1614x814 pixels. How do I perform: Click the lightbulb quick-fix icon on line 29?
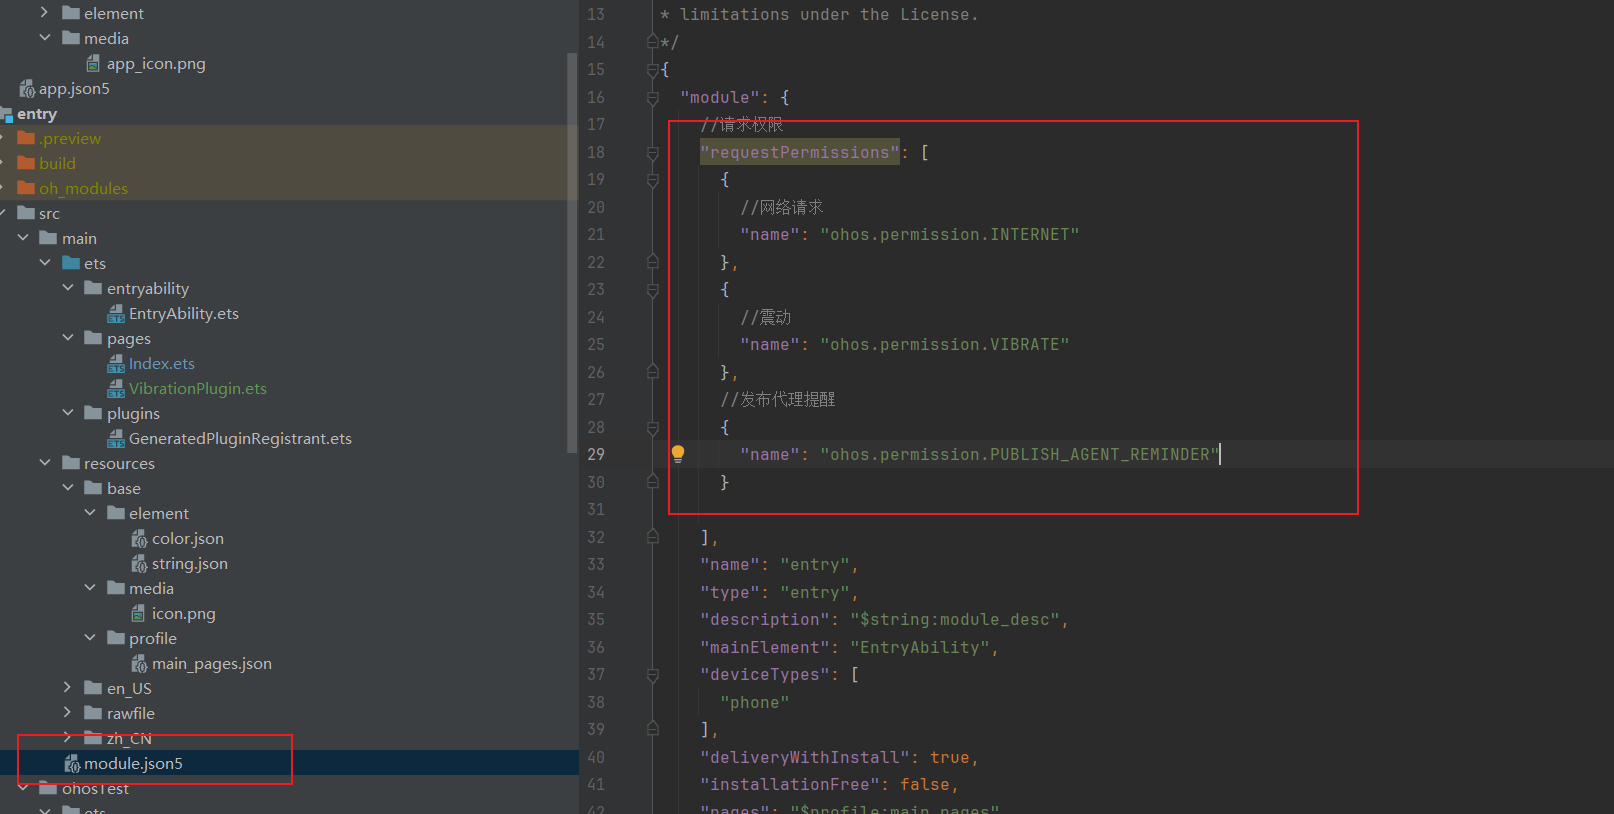pos(678,454)
